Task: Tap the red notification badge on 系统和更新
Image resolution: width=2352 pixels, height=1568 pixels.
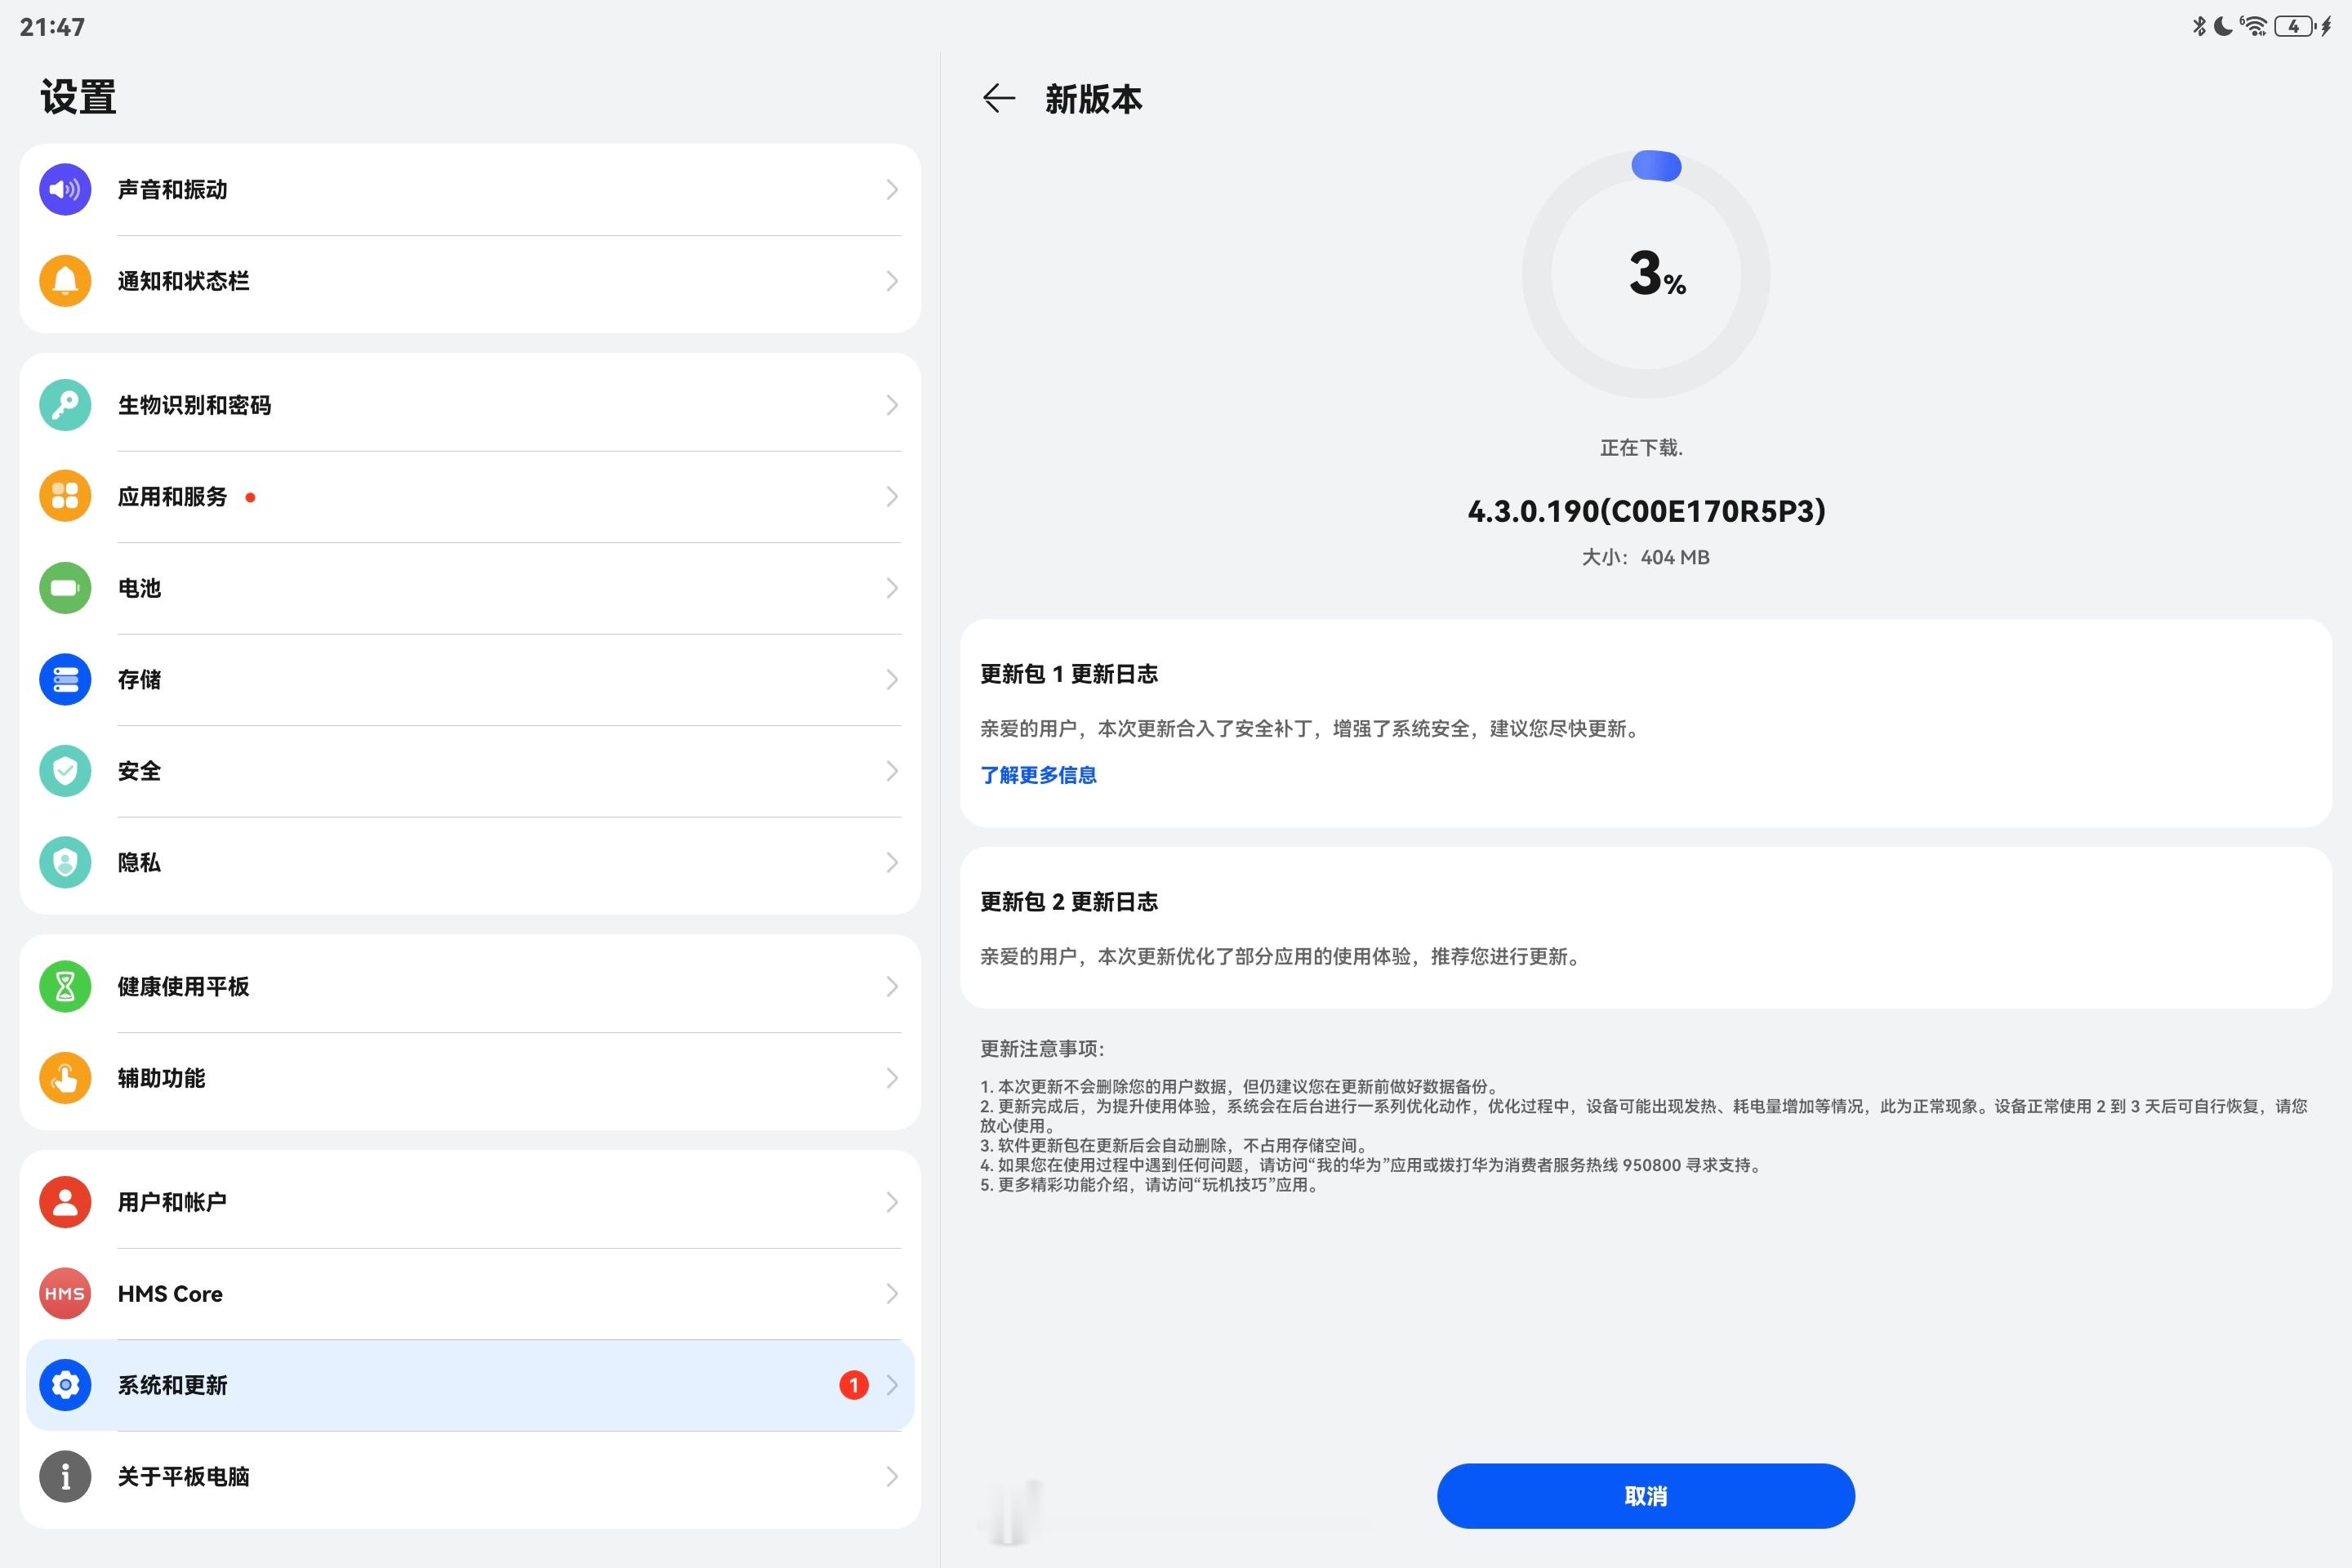Action: [853, 1385]
